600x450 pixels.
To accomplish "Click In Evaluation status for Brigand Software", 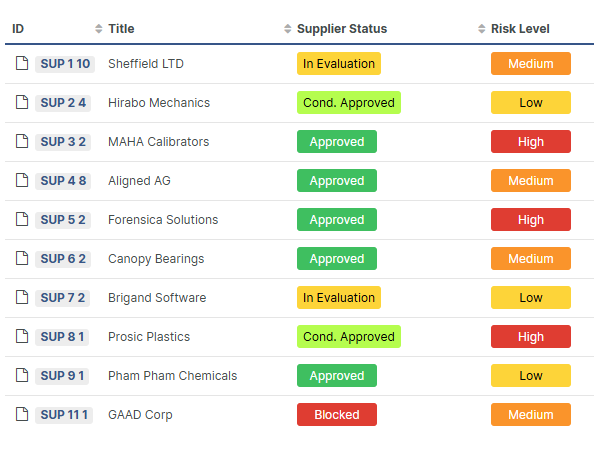I will point(339,298).
